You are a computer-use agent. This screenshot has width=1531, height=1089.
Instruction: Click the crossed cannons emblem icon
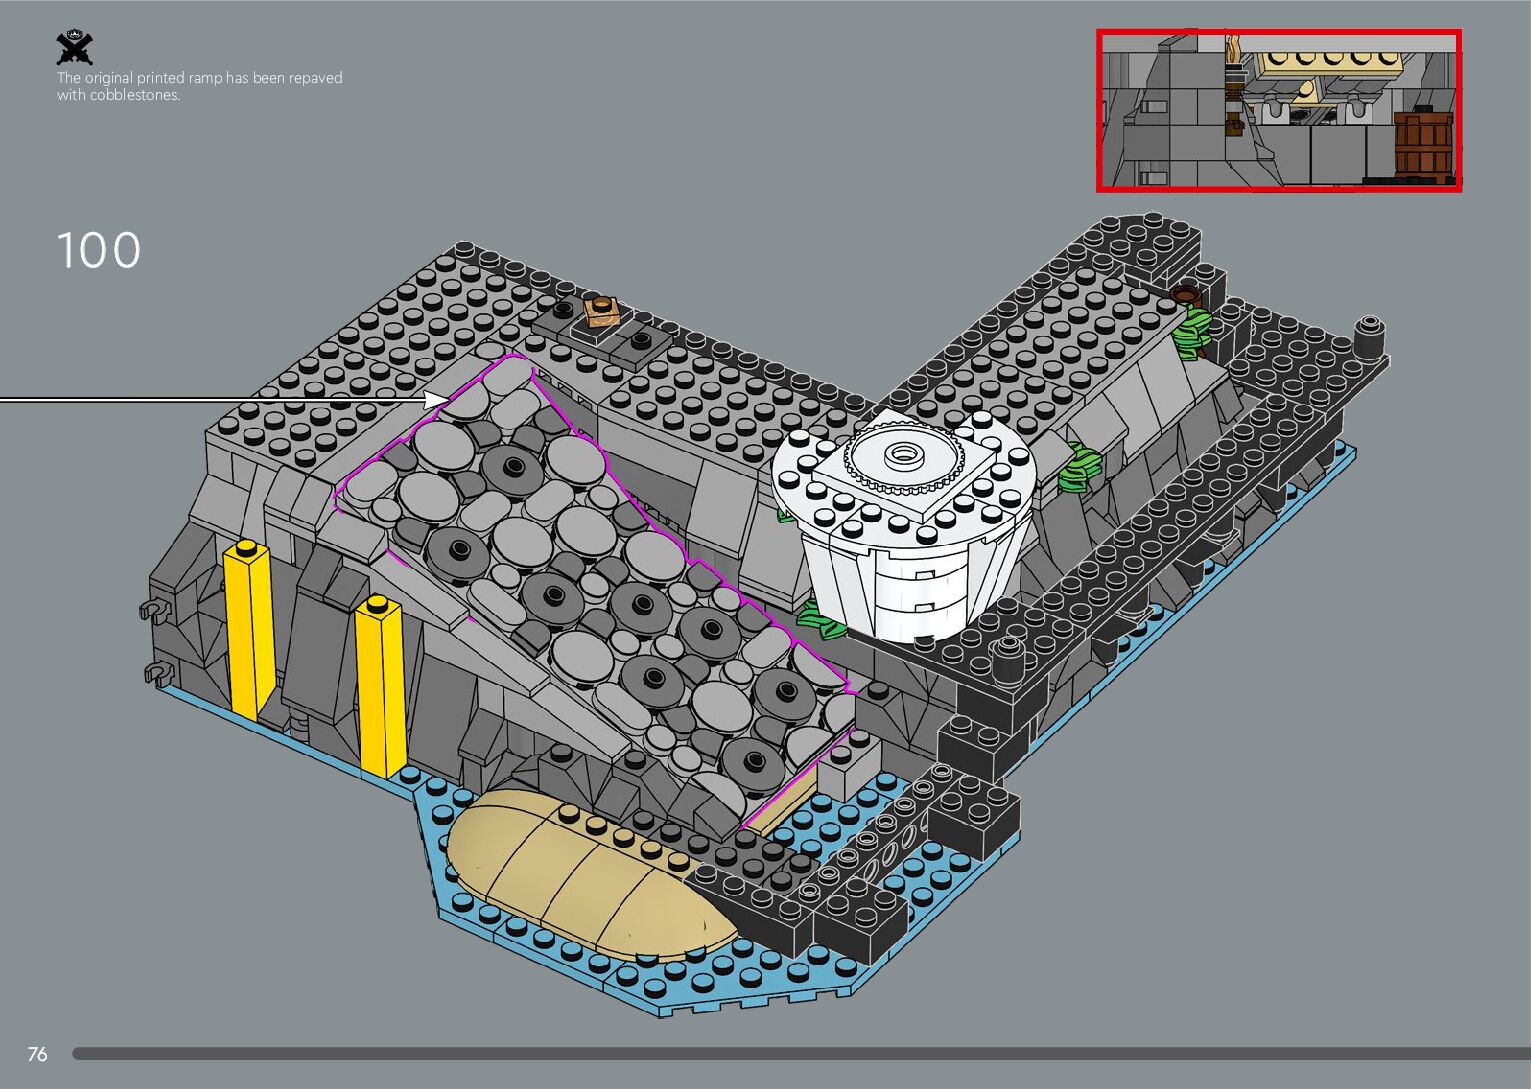[74, 49]
